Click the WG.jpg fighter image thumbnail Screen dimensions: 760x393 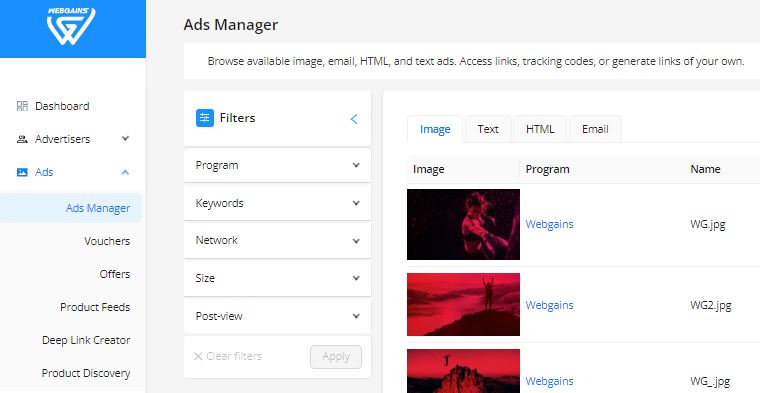[x=463, y=224]
